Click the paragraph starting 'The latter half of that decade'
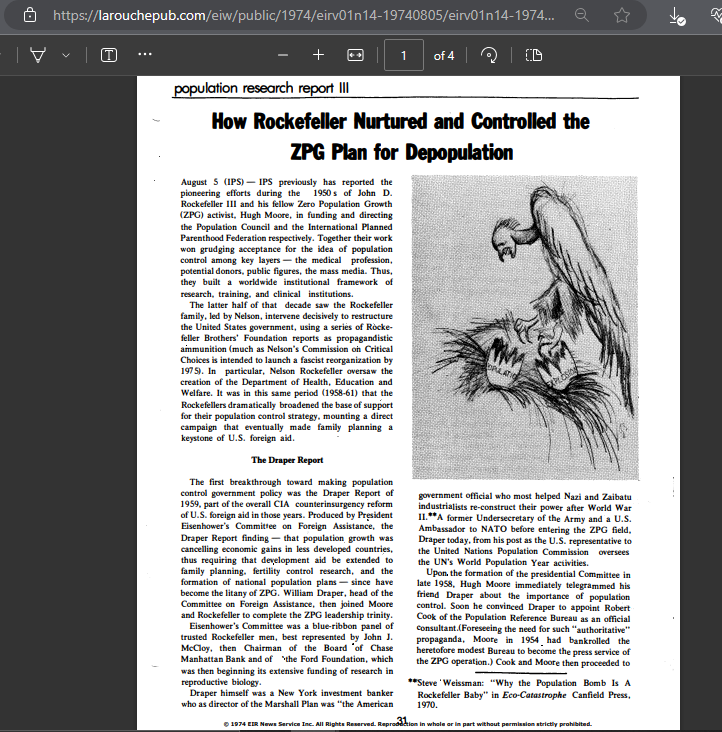The height and width of the screenshot is (732, 722). pyautogui.click(x=287, y=371)
